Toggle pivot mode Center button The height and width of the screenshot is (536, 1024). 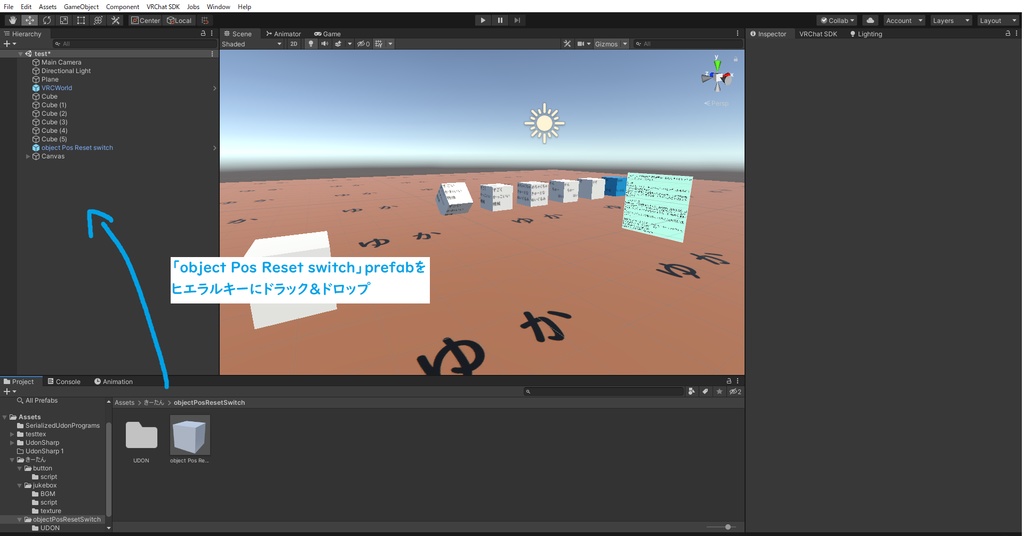coord(145,20)
